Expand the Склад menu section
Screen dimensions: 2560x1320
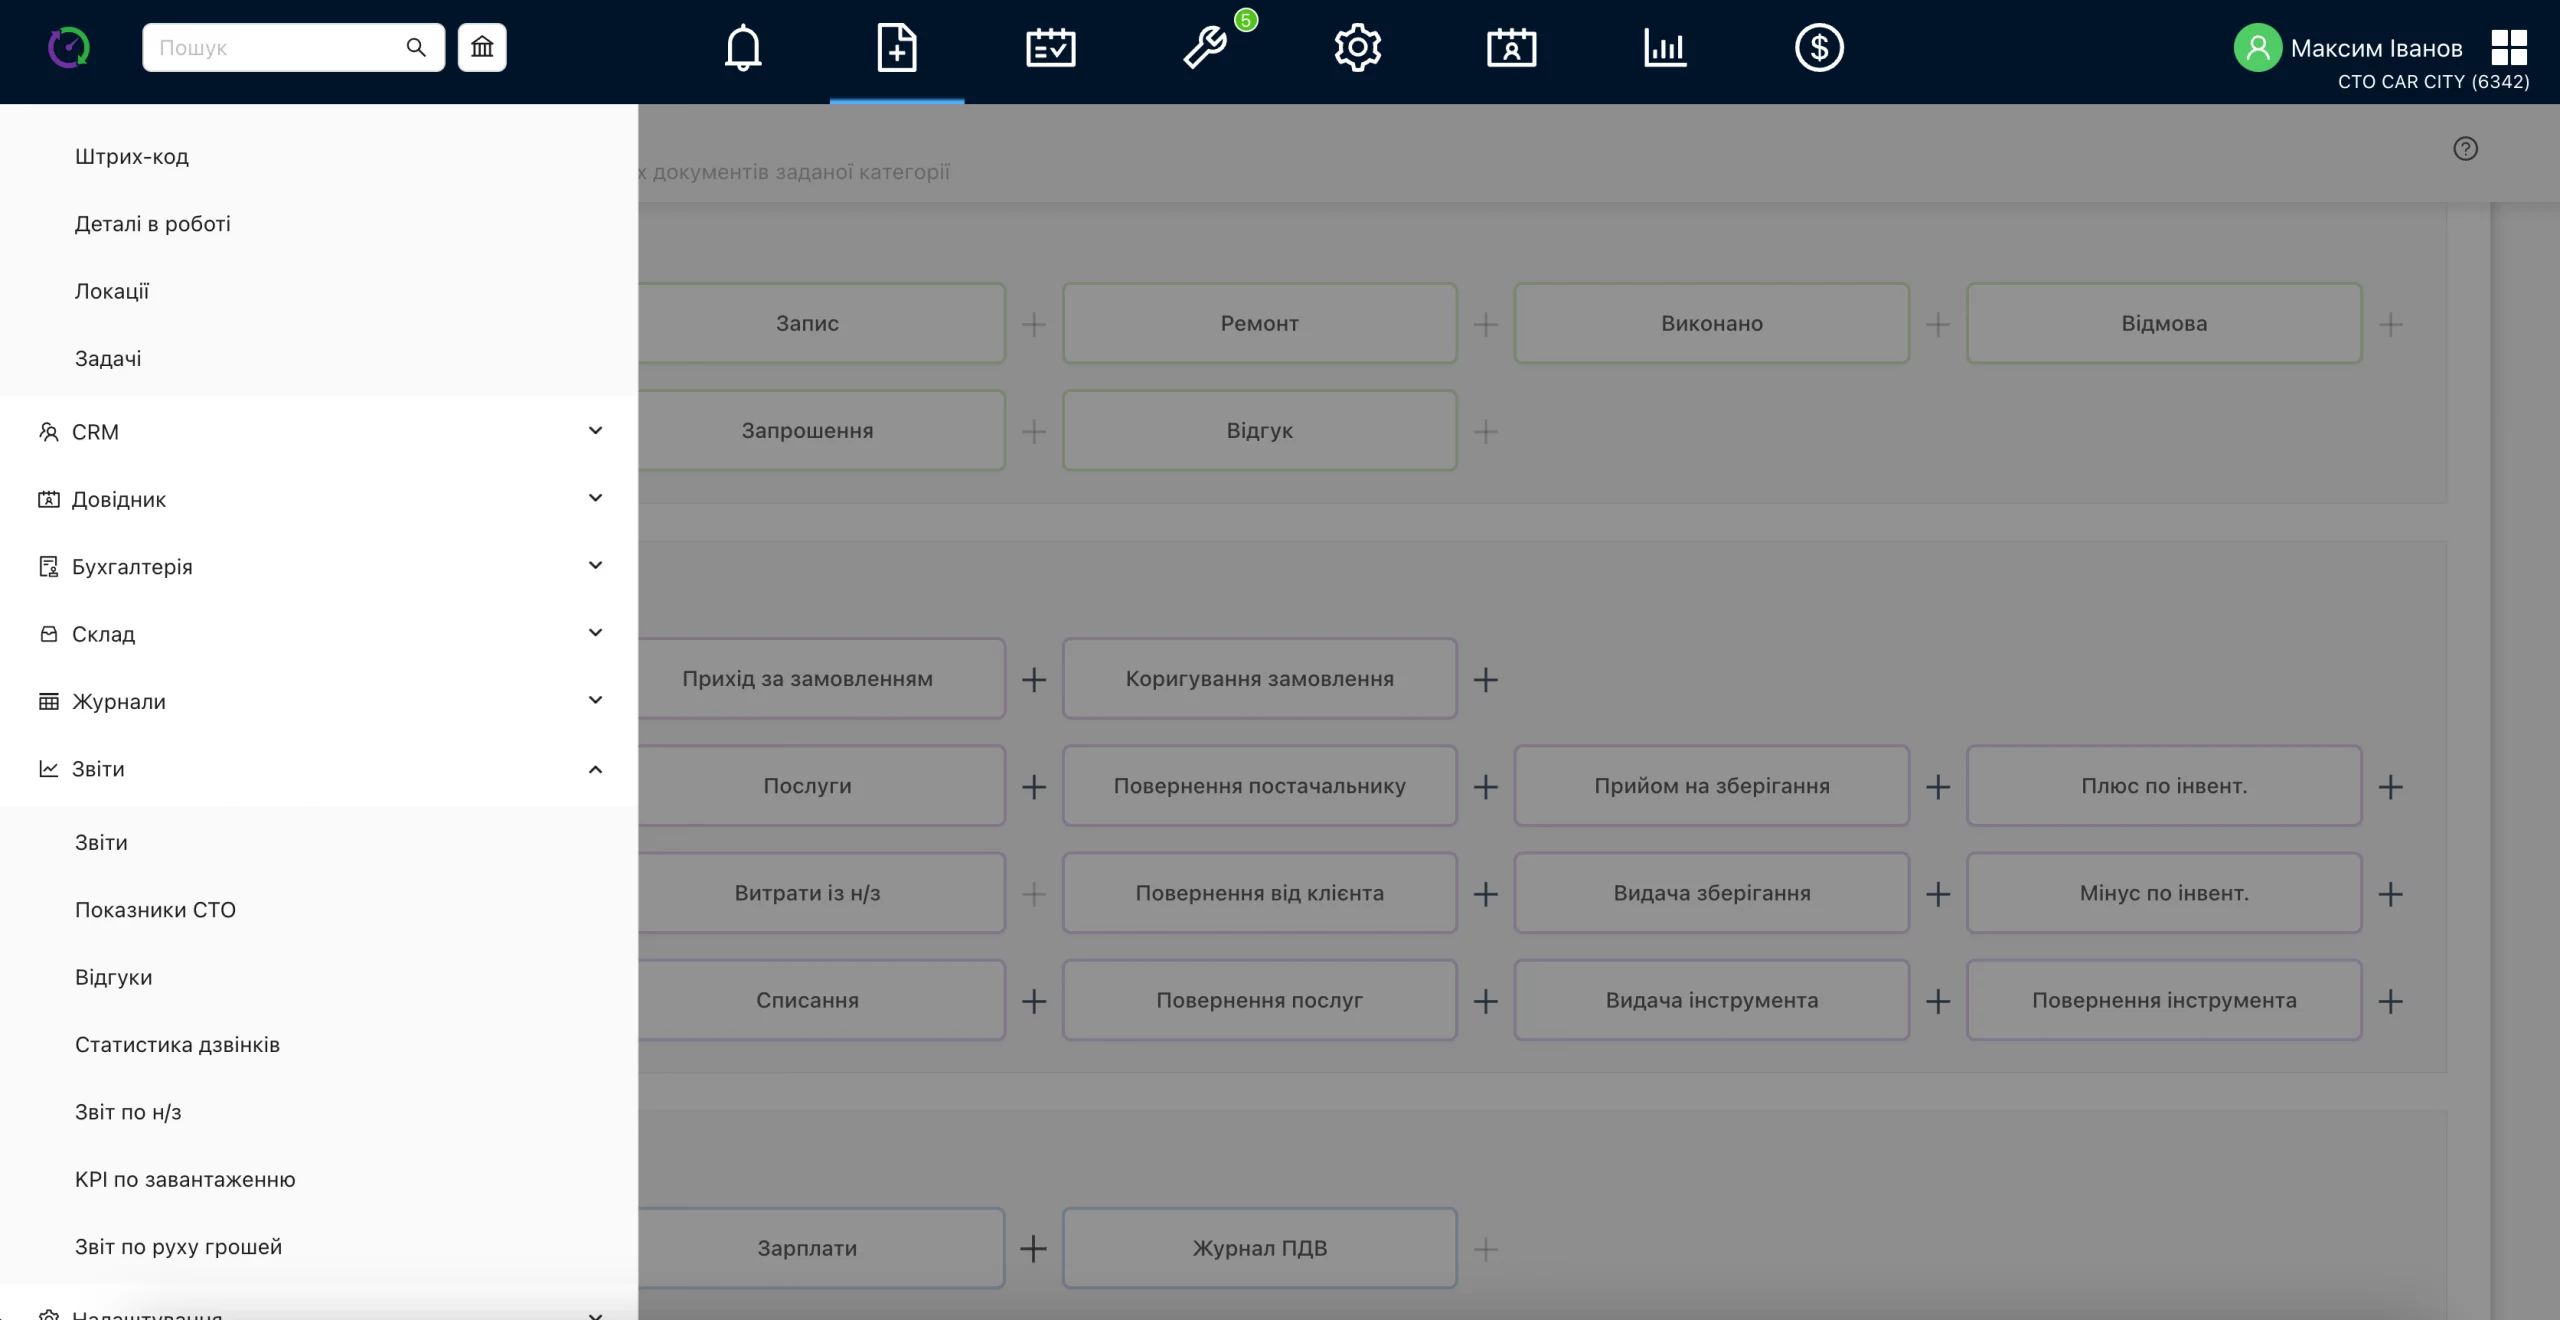[319, 634]
